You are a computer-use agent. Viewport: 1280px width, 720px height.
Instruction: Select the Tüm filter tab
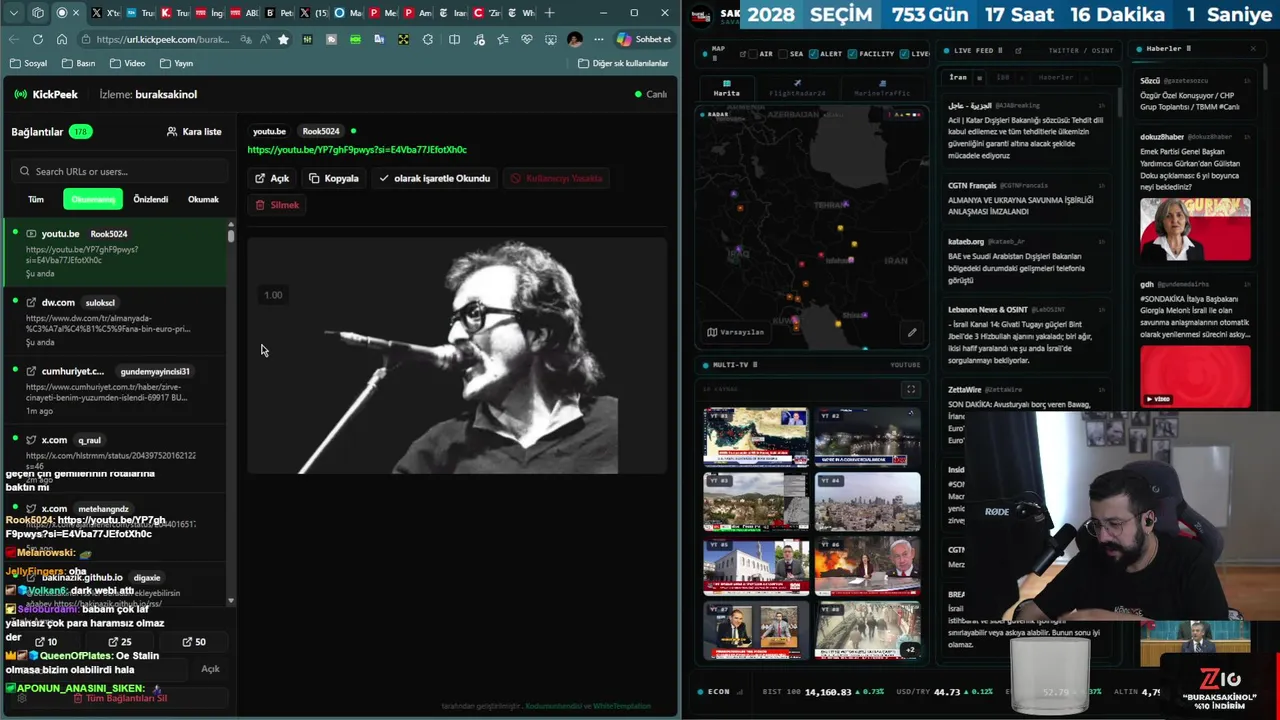36,199
